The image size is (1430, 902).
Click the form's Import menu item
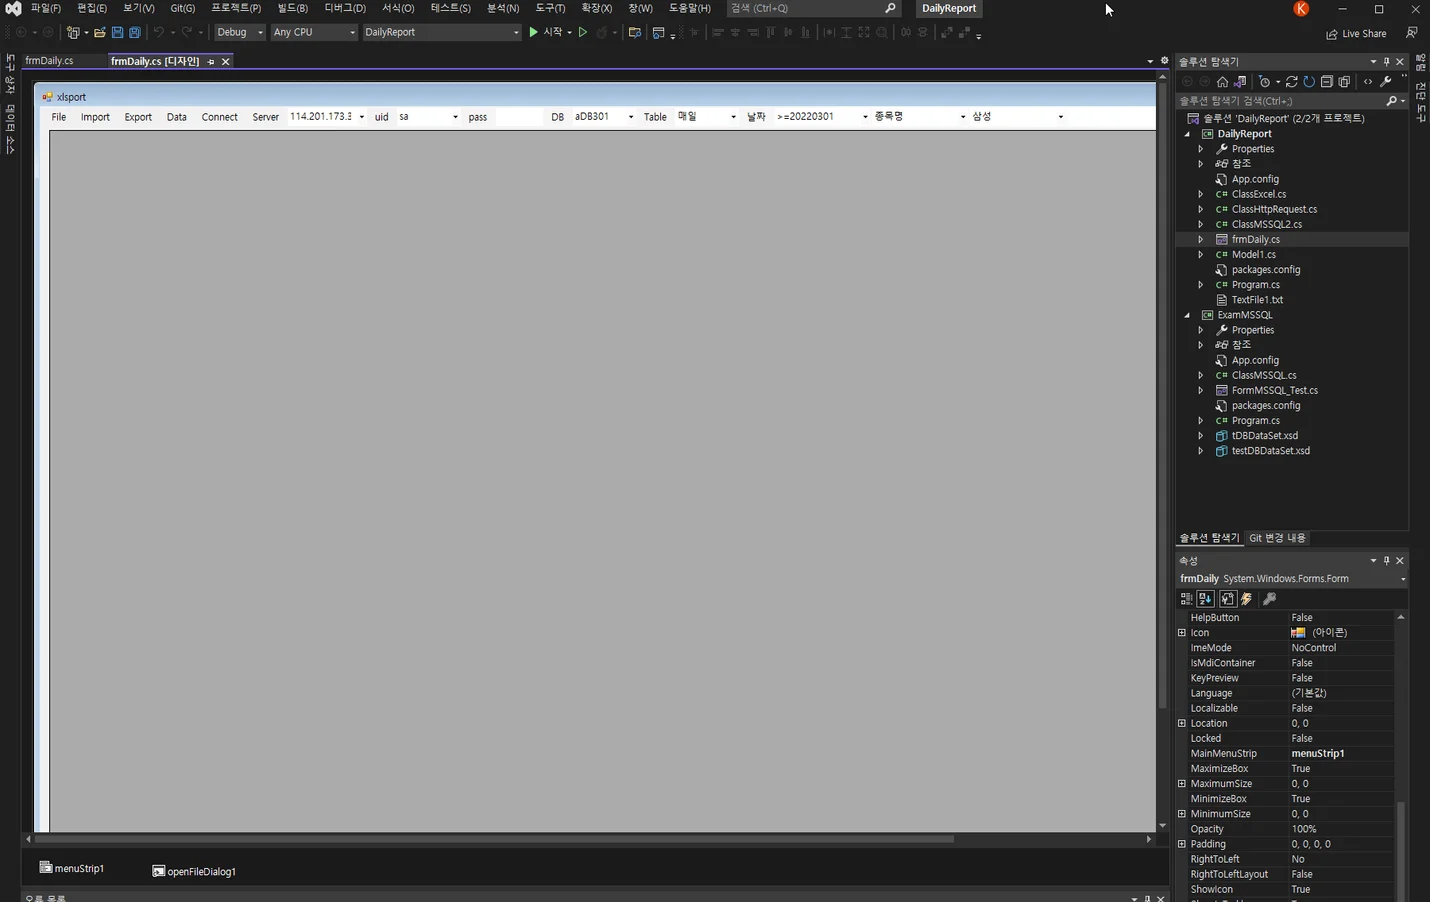pos(95,117)
